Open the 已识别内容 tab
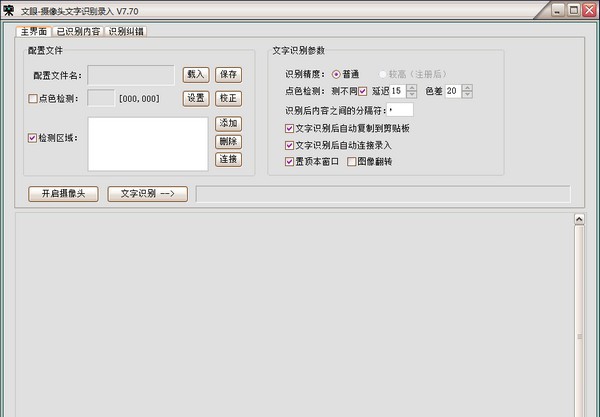This screenshot has width=600, height=417. pyautogui.click(x=78, y=31)
